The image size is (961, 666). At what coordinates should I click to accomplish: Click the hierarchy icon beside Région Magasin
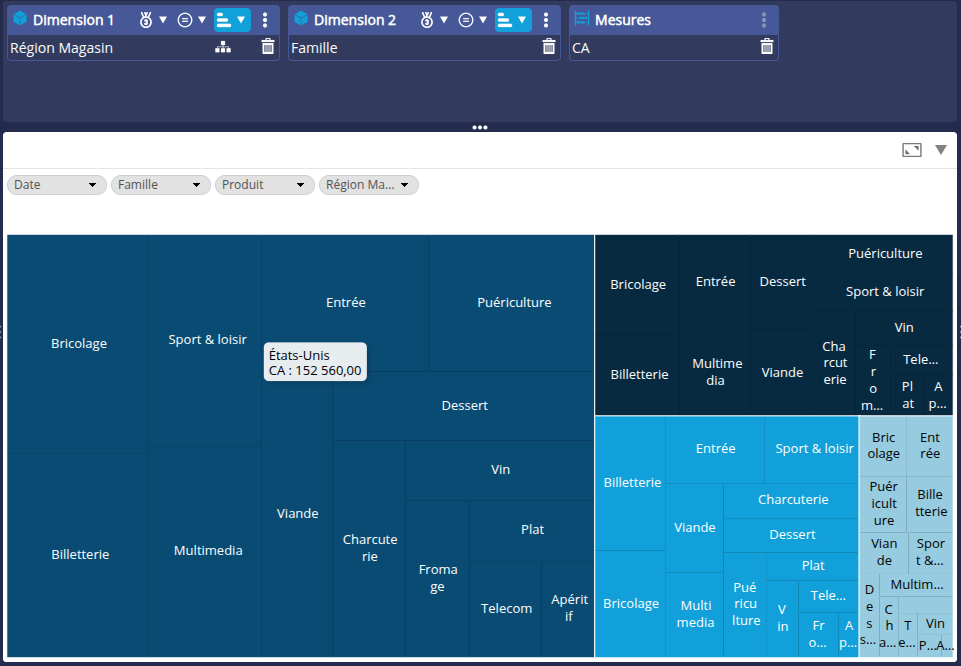(x=223, y=46)
